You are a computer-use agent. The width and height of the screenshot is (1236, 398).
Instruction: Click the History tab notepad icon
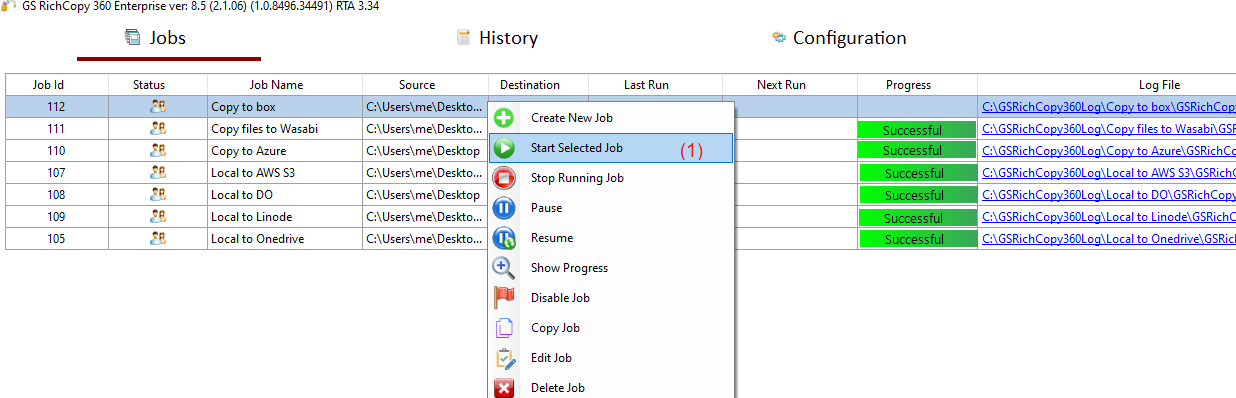click(463, 38)
